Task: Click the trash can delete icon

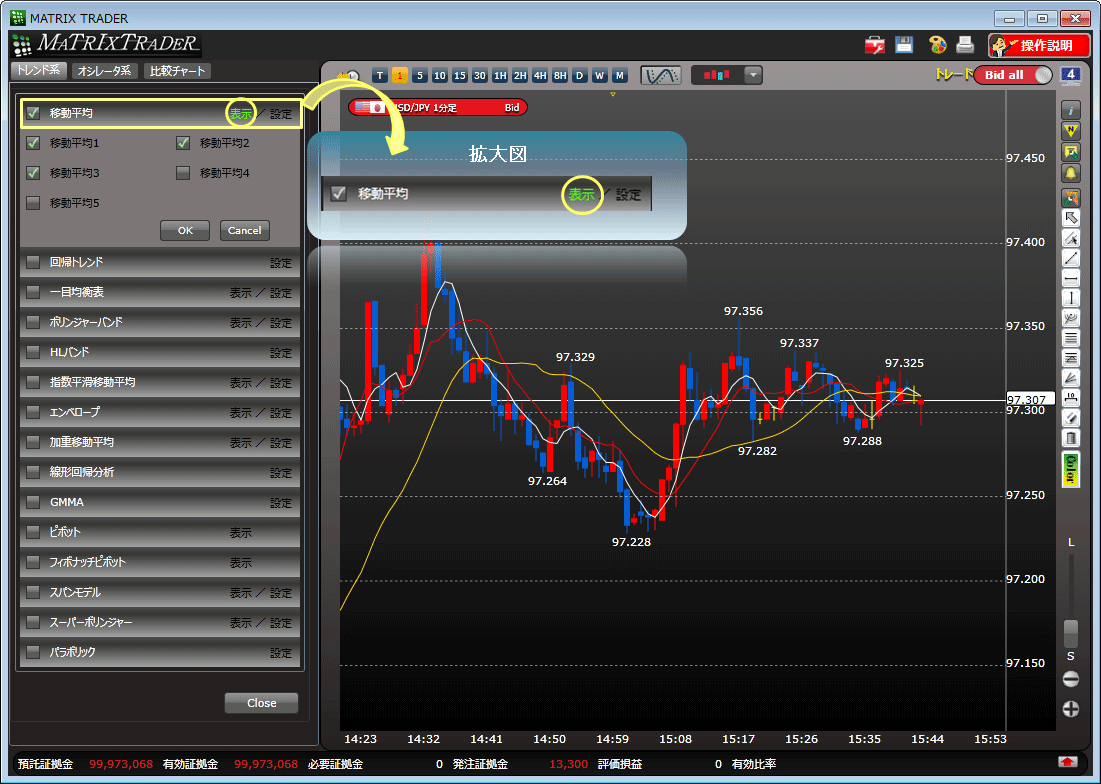Action: coord(1071,439)
